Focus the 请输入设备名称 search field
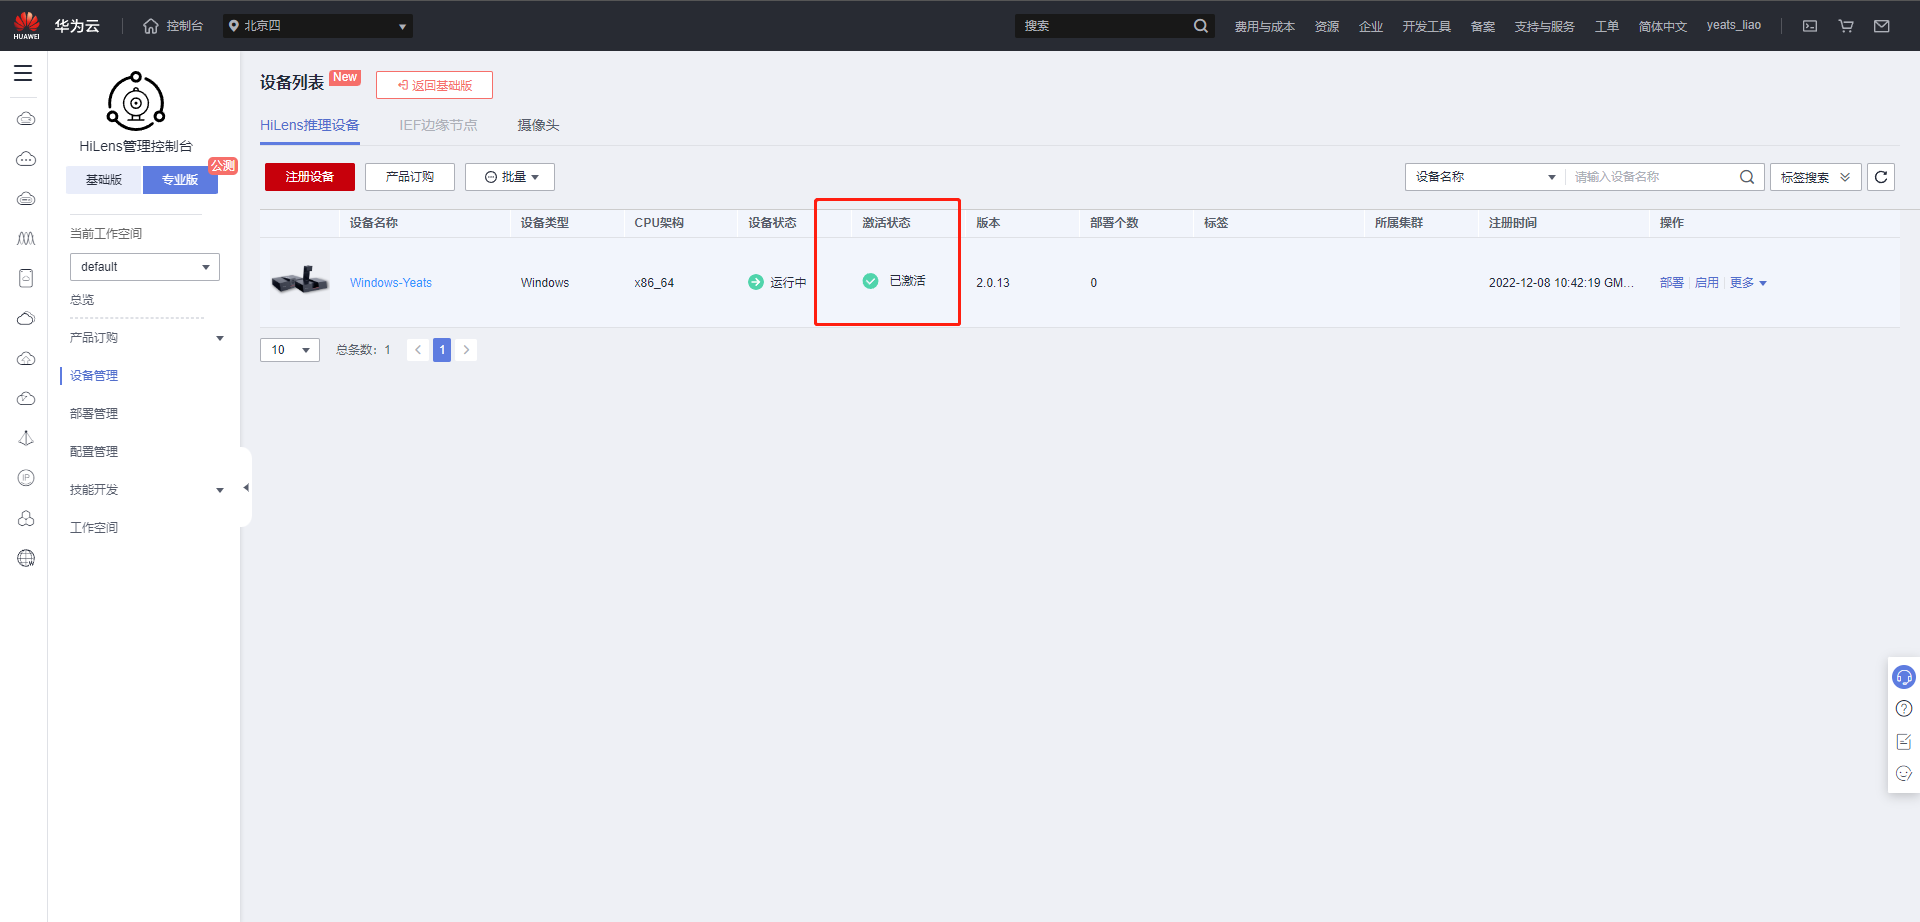This screenshot has width=1920, height=922. (1650, 177)
